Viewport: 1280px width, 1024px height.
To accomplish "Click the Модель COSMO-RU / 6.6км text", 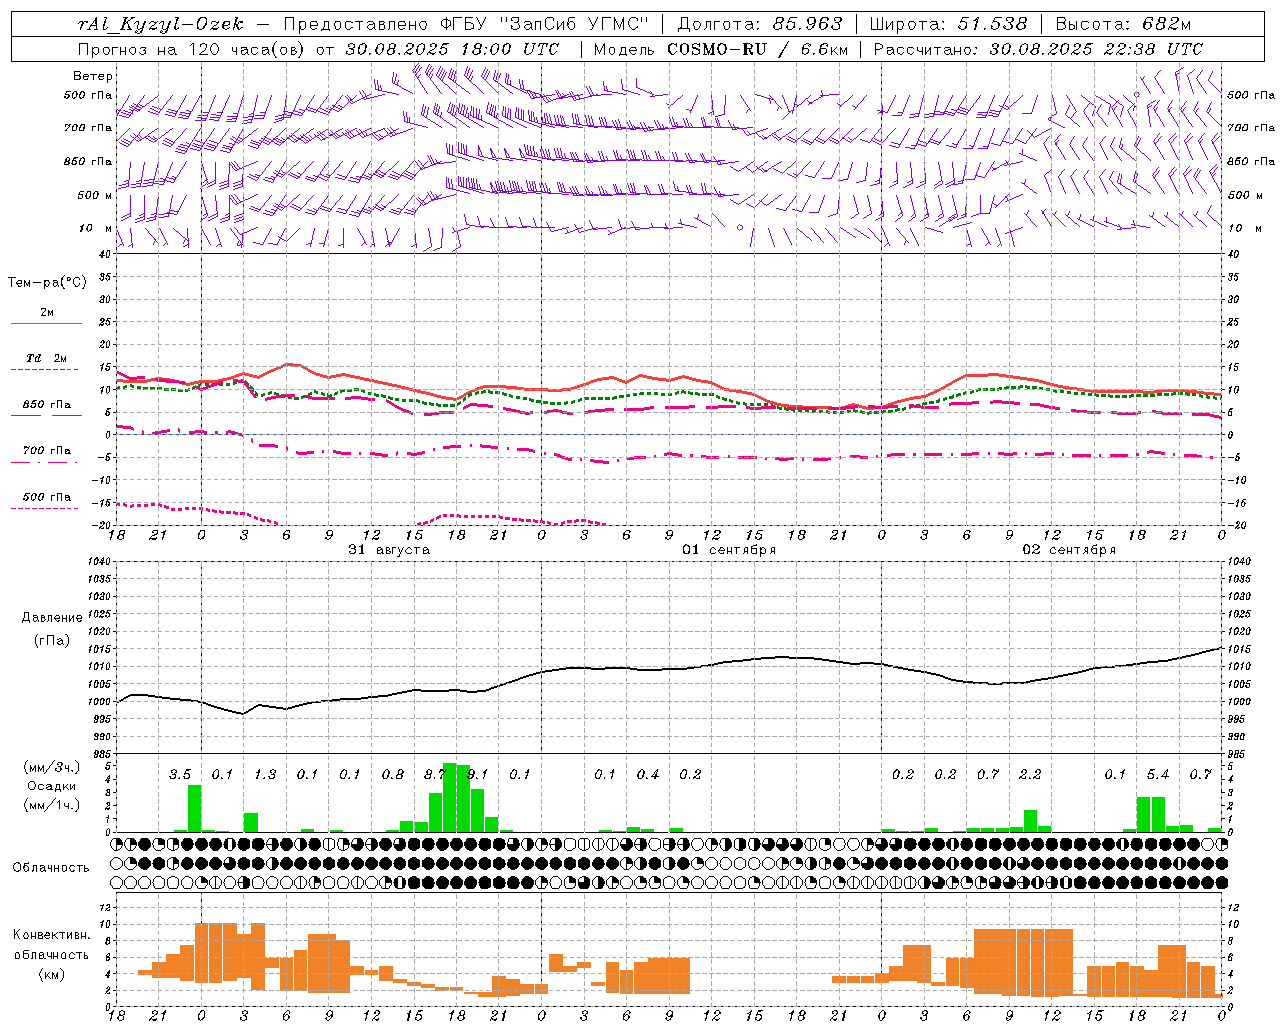I will (x=721, y=49).
